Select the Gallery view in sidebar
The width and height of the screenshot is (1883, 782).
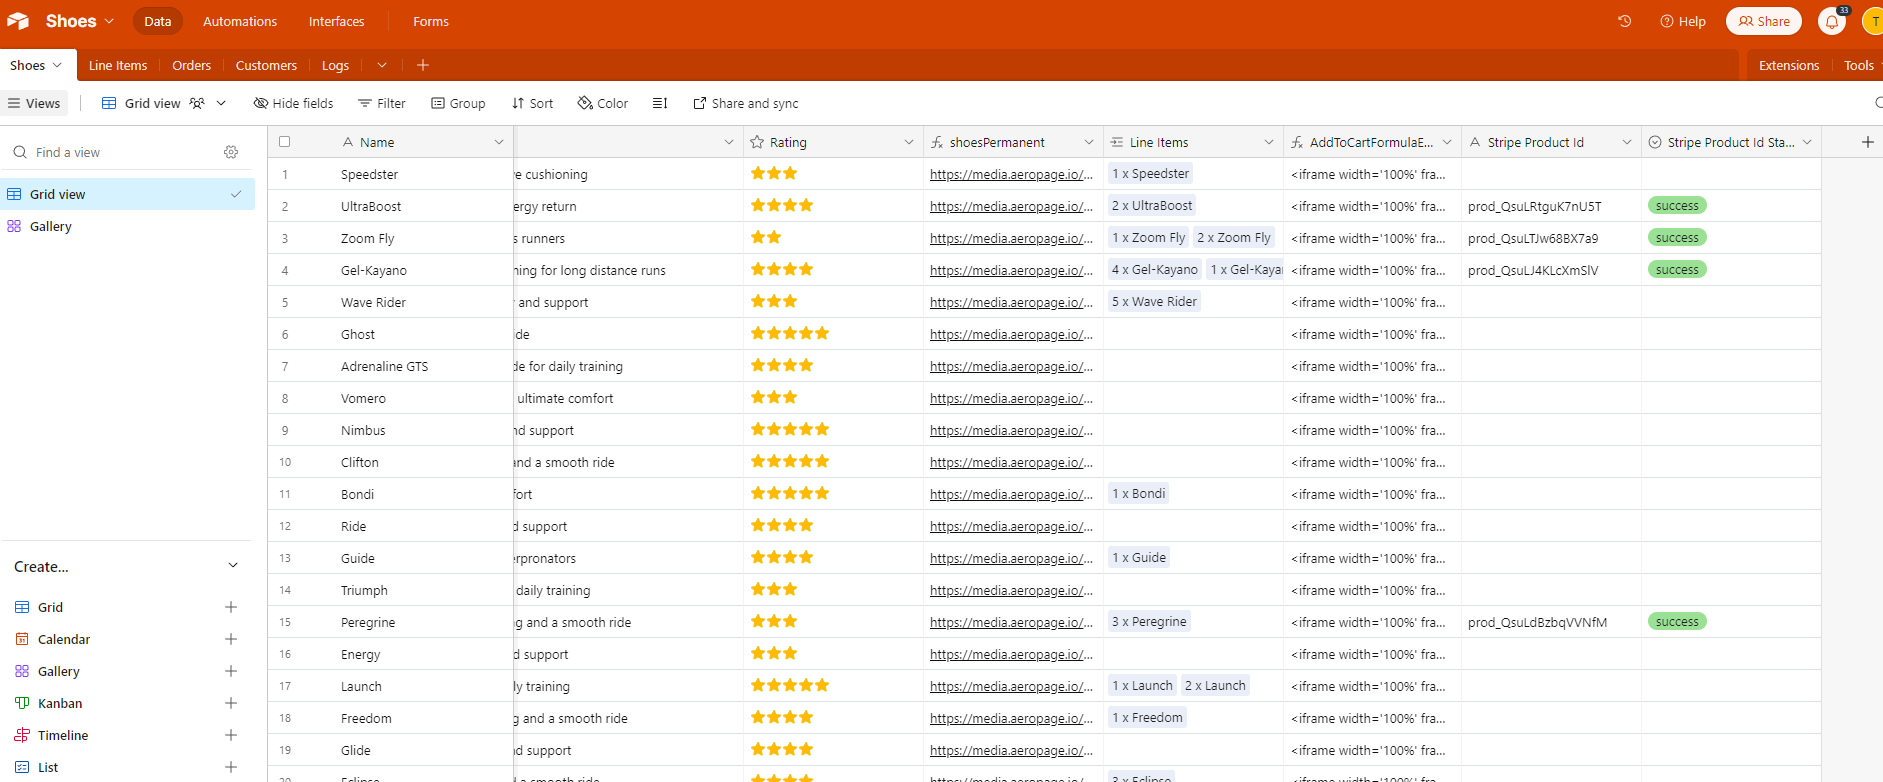[128, 226]
